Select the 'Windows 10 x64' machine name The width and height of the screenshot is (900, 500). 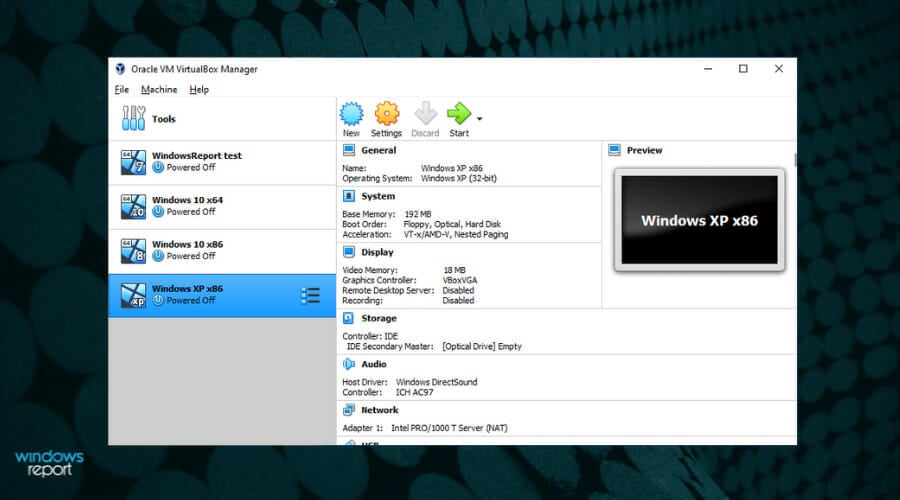[x=187, y=200]
